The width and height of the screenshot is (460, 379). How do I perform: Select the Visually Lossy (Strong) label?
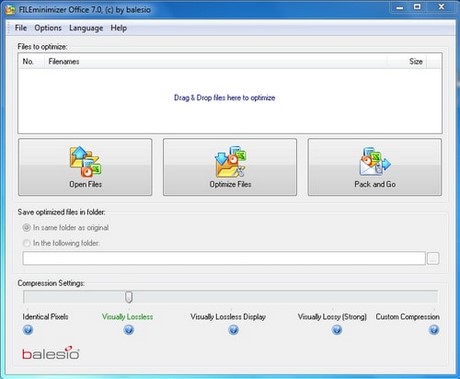coord(332,317)
